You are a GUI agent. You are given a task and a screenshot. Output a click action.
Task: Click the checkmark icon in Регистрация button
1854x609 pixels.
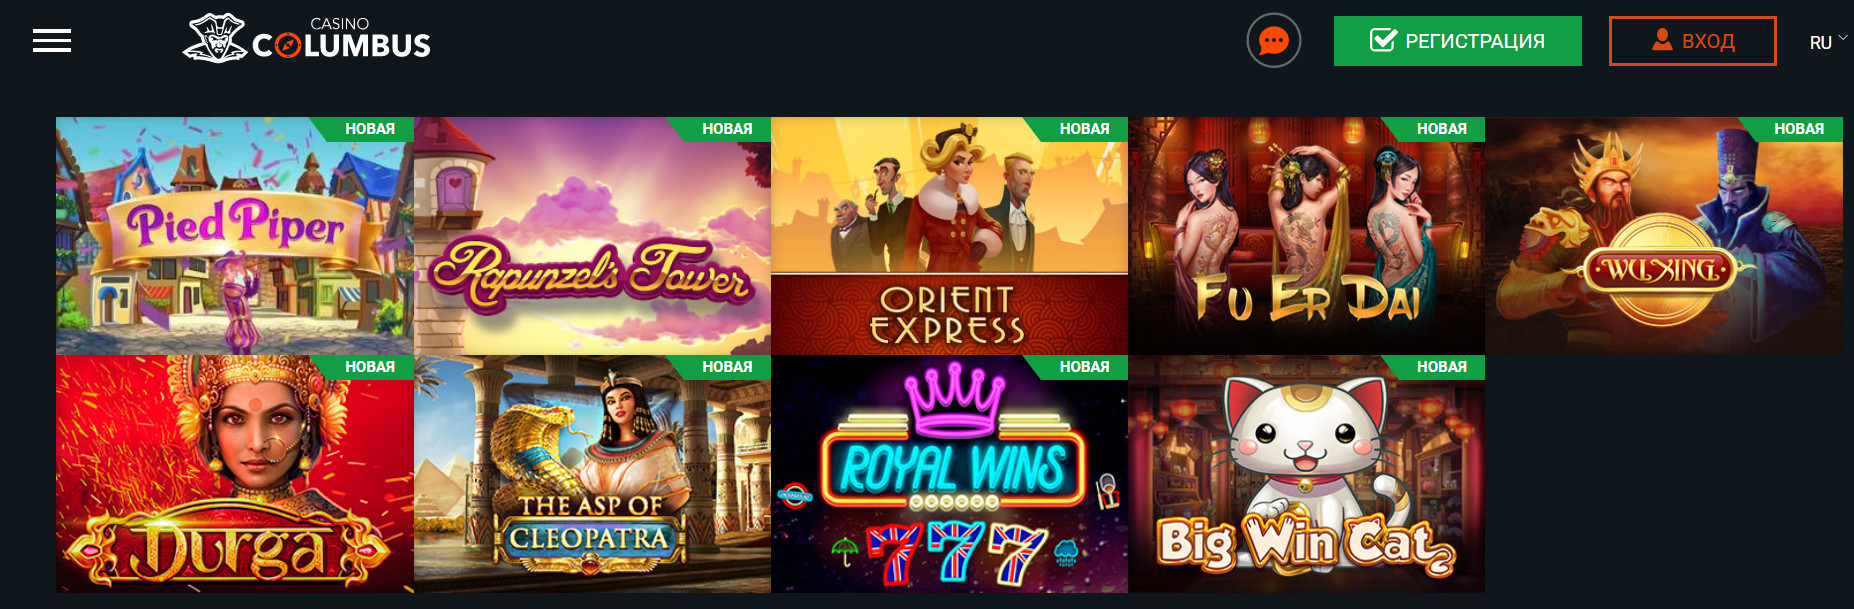1383,40
